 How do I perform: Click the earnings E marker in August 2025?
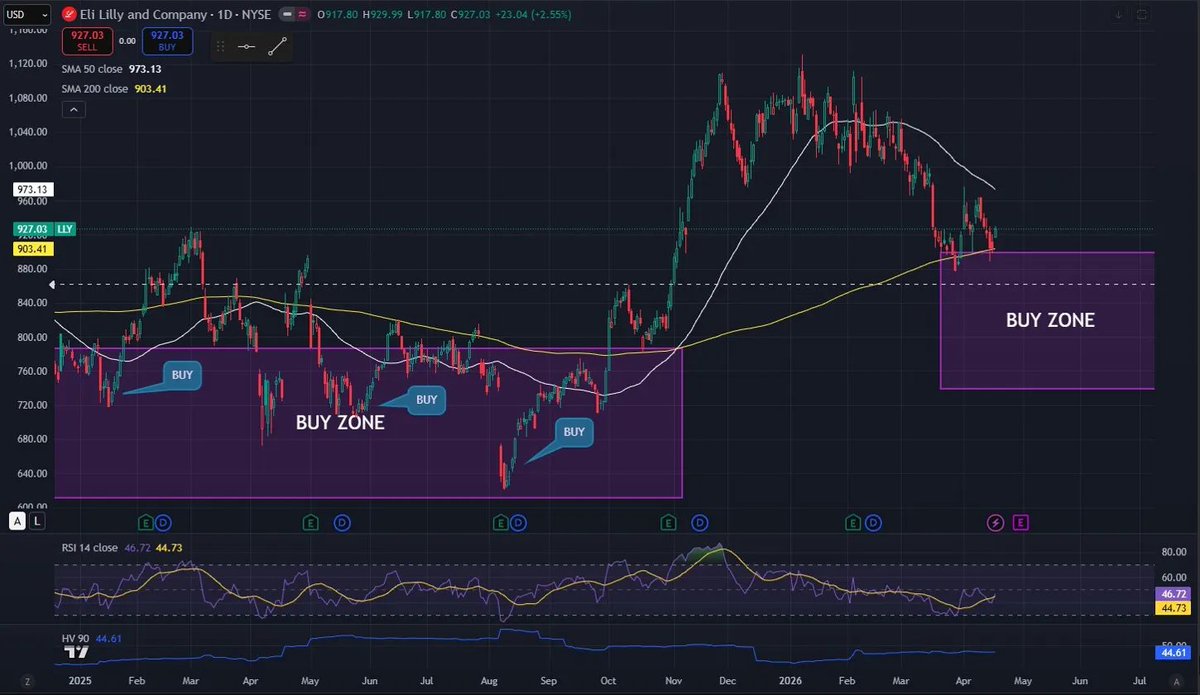(500, 522)
